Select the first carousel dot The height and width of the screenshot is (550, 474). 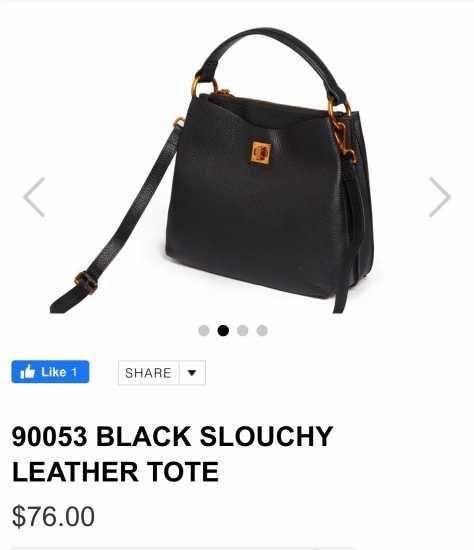pos(204,330)
